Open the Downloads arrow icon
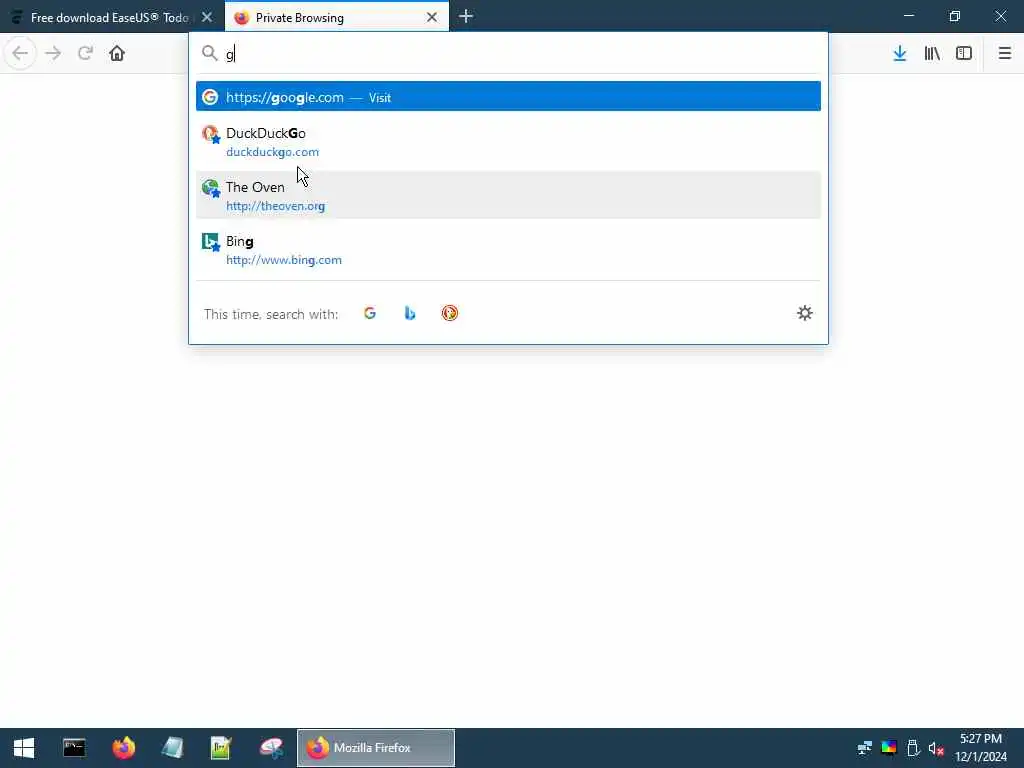The height and width of the screenshot is (768, 1024). pyautogui.click(x=900, y=53)
